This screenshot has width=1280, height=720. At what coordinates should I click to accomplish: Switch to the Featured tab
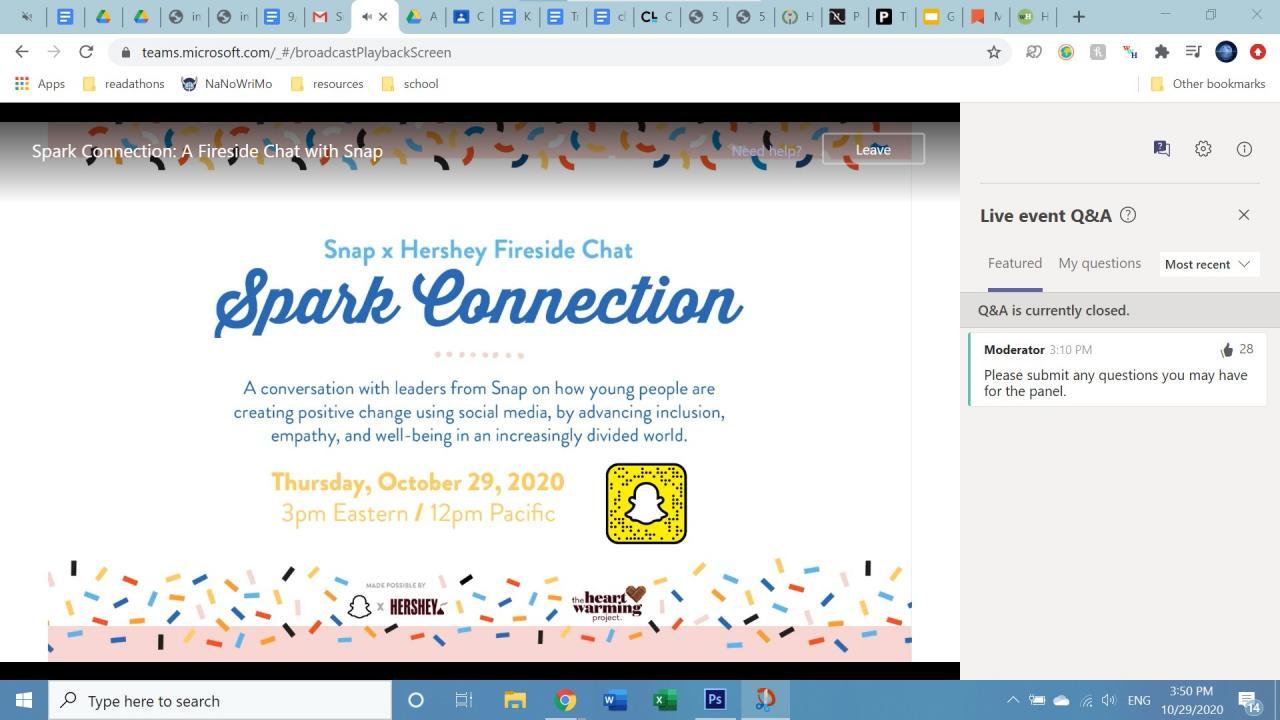1015,263
